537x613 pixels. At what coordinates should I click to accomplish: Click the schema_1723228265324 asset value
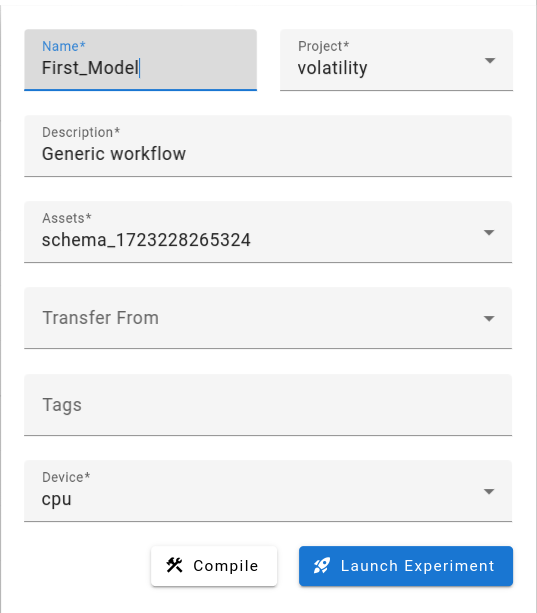point(146,240)
